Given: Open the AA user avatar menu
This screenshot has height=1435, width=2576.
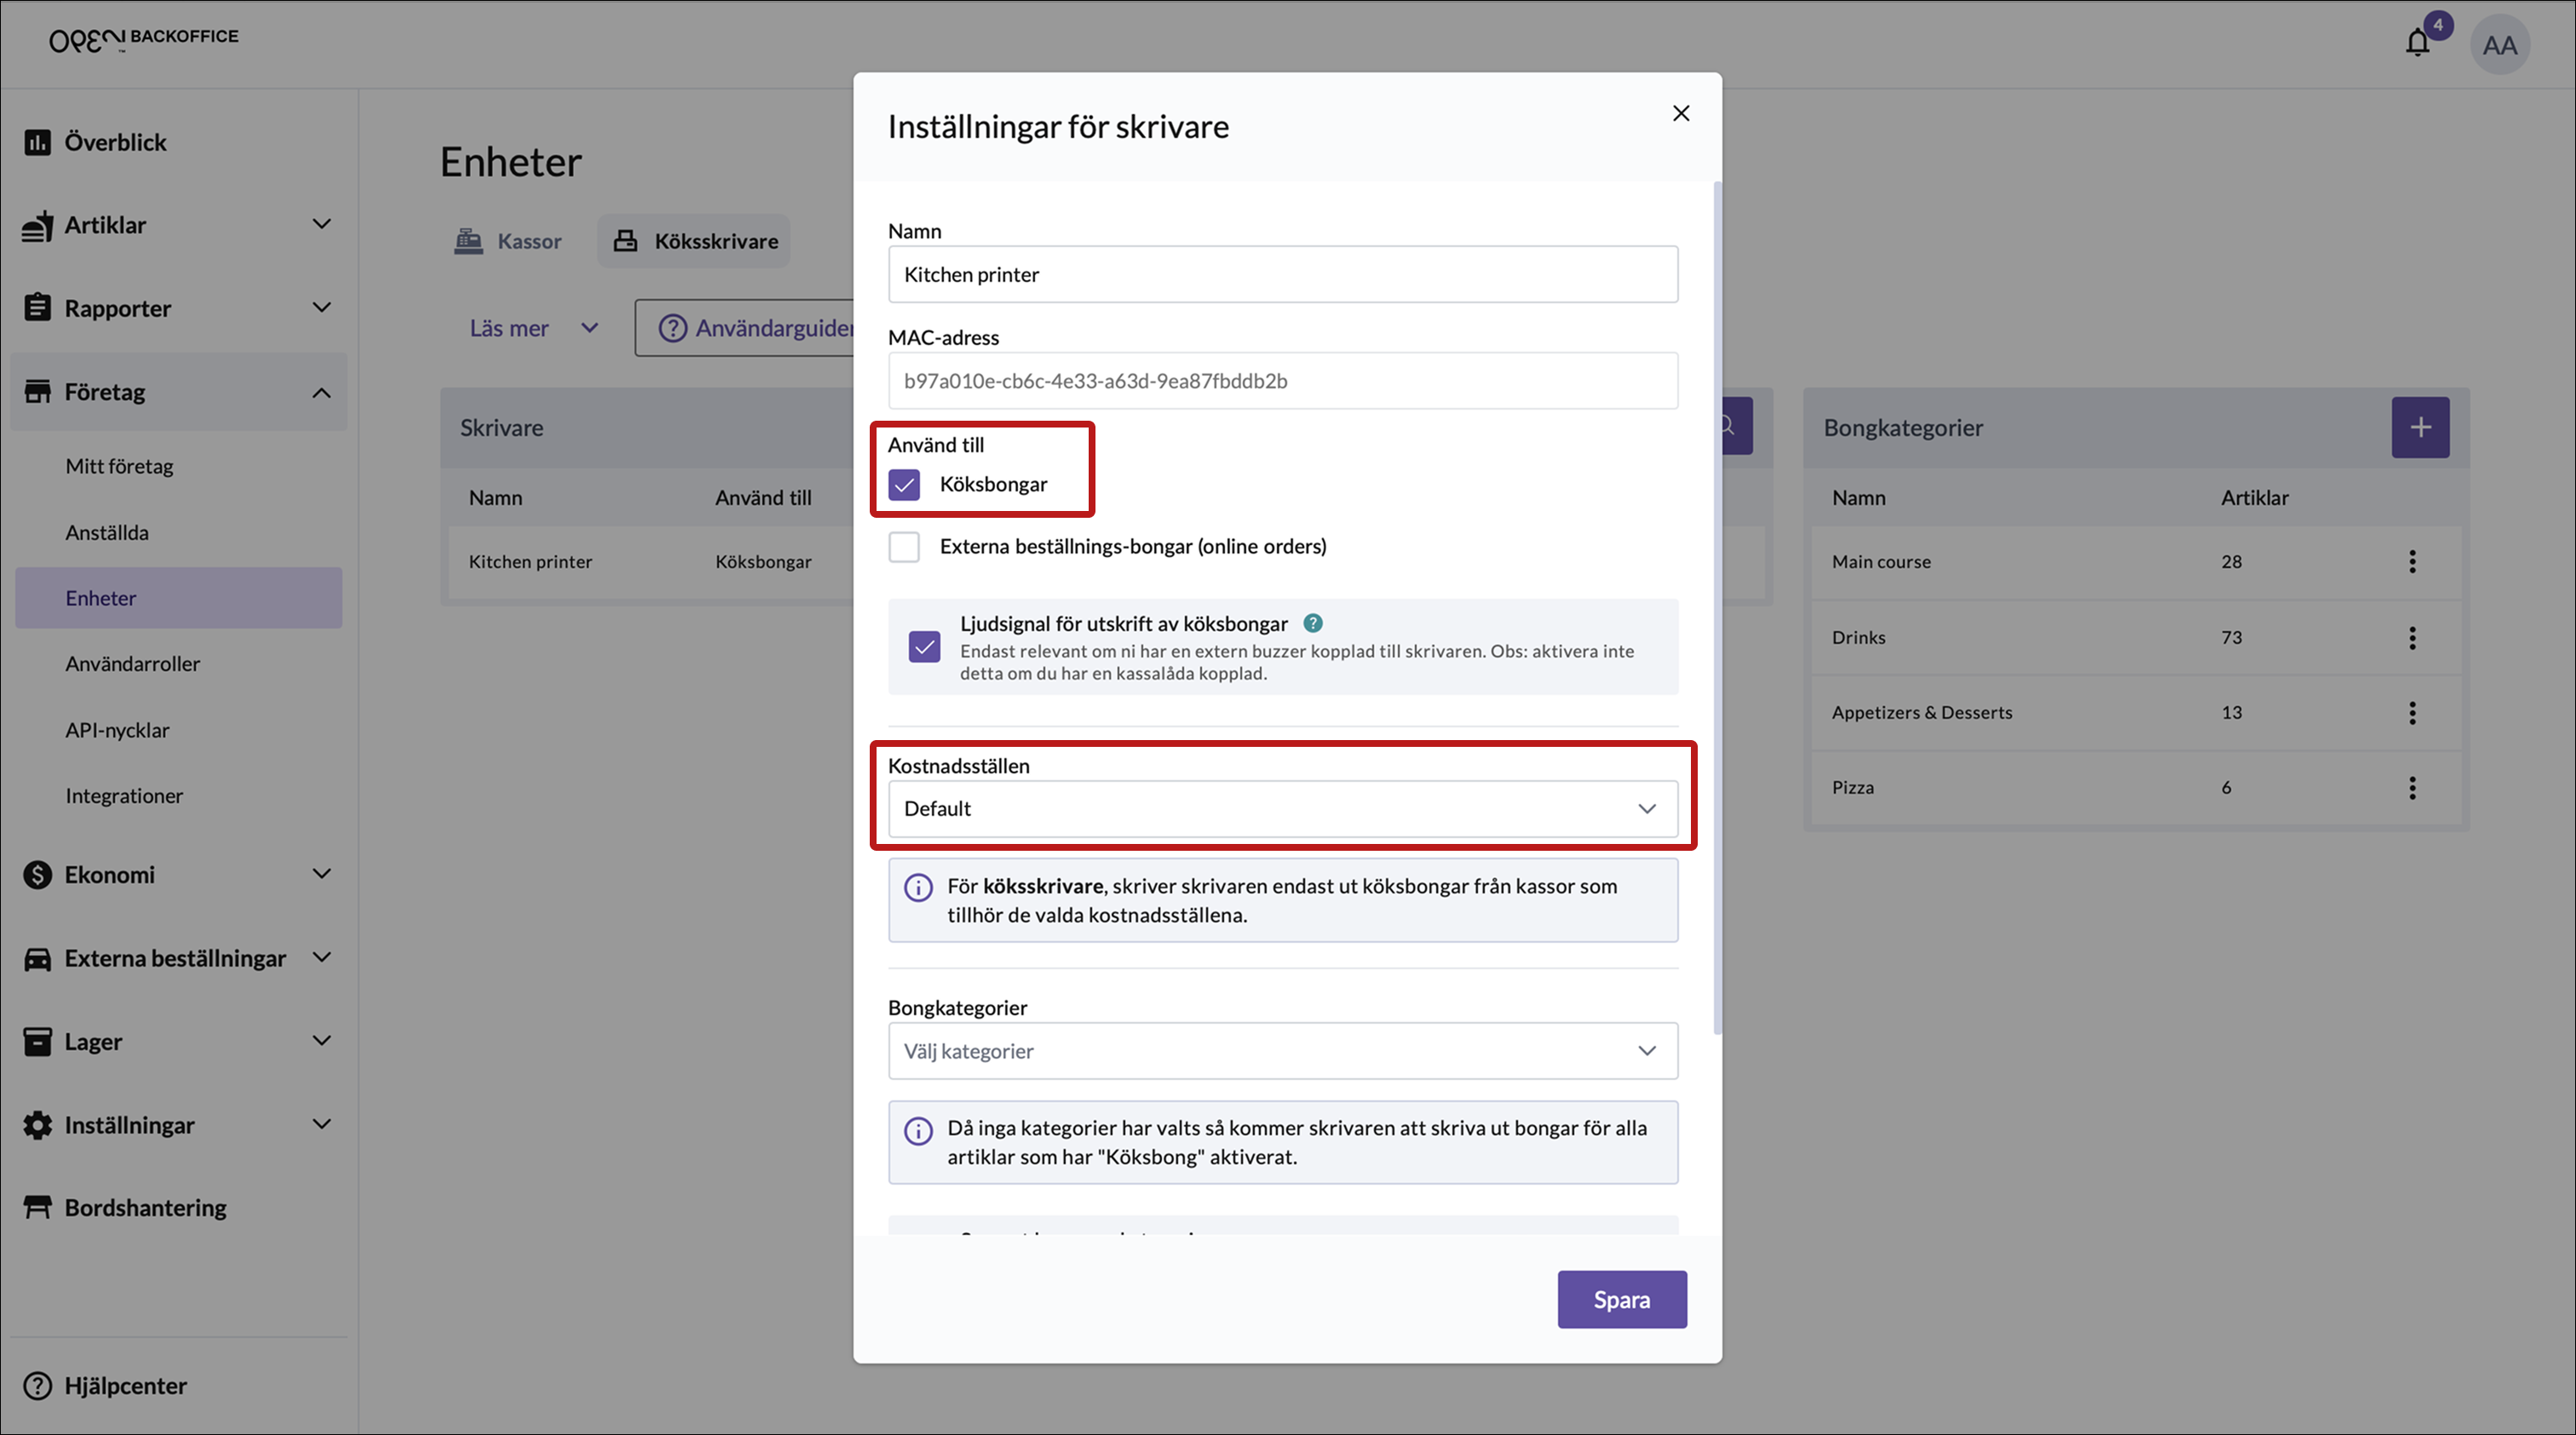Looking at the screenshot, I should tap(2499, 45).
